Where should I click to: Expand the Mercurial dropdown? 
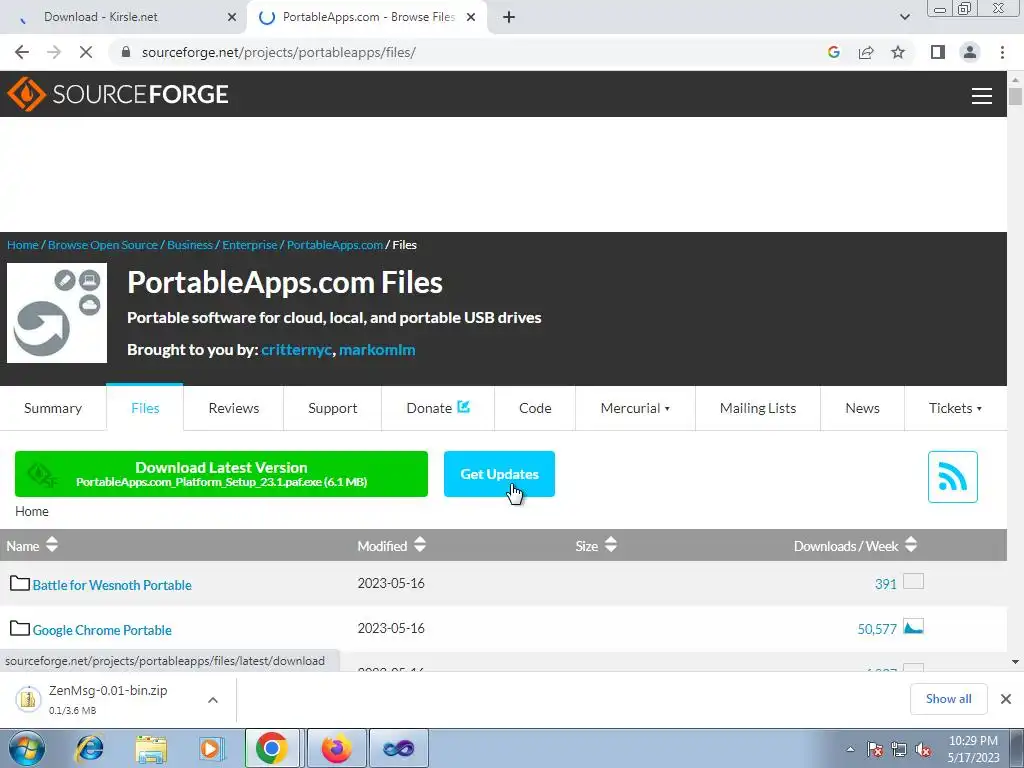click(x=635, y=408)
